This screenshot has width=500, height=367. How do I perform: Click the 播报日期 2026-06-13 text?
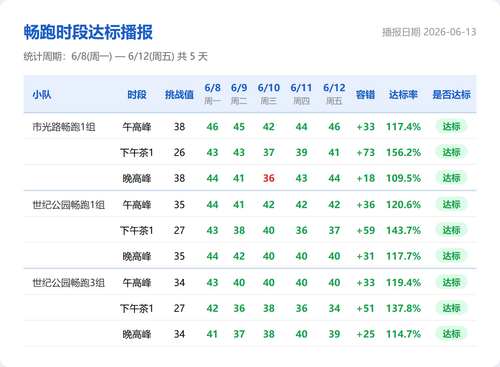click(429, 32)
